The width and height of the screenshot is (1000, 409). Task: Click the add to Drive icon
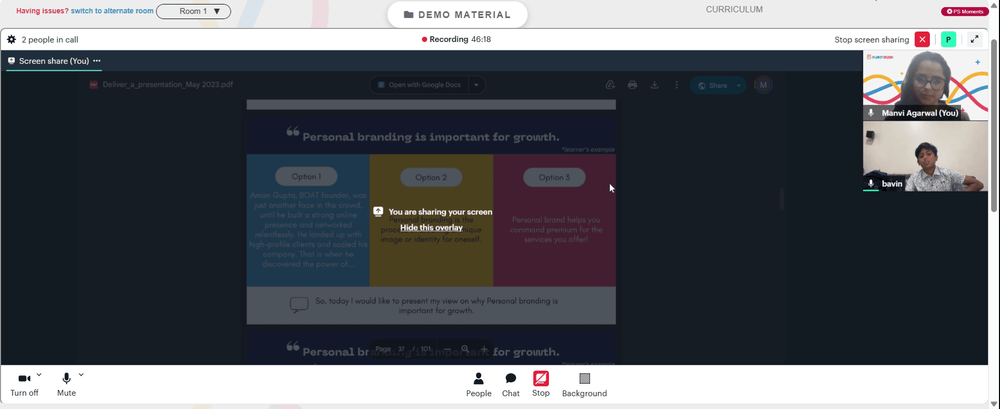tap(610, 85)
